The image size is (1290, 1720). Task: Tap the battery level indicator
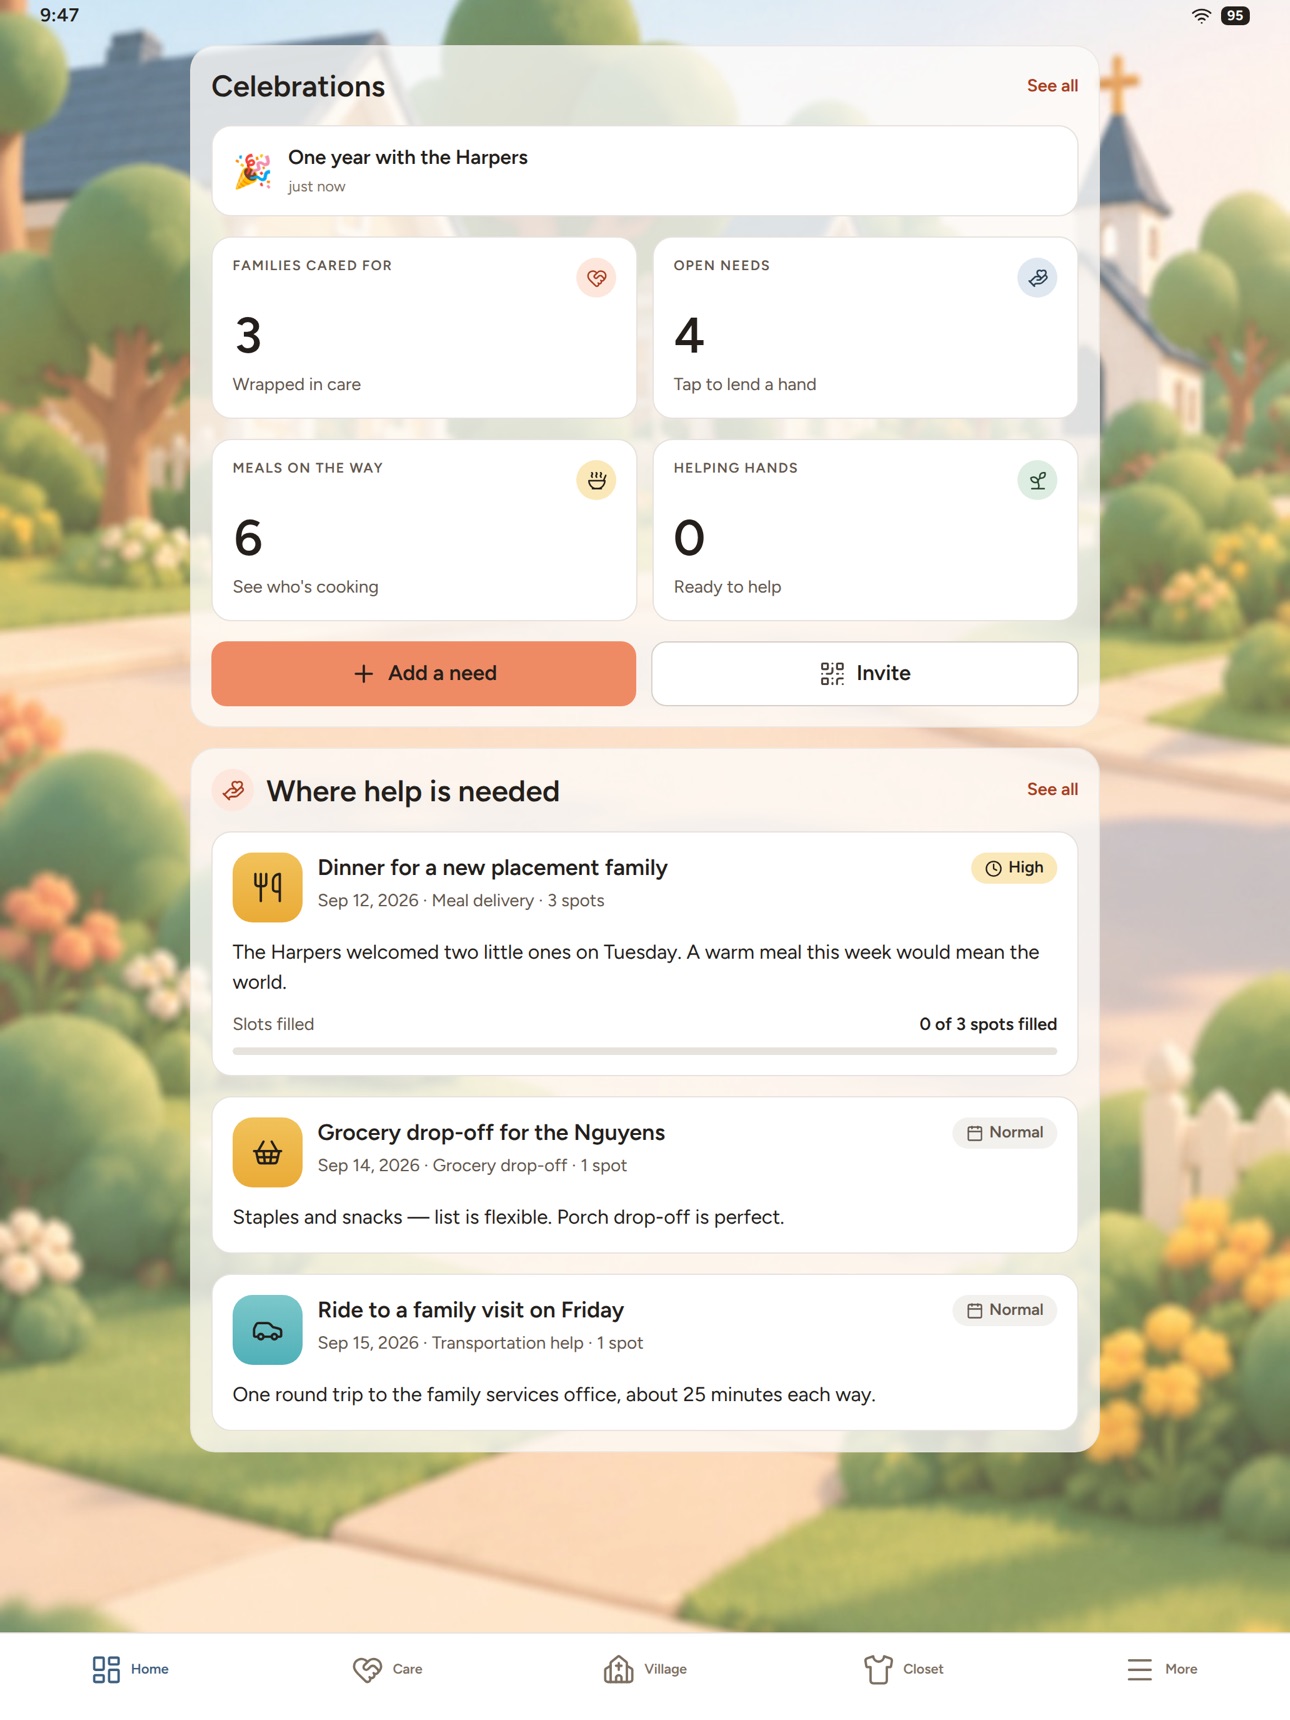1235,15
